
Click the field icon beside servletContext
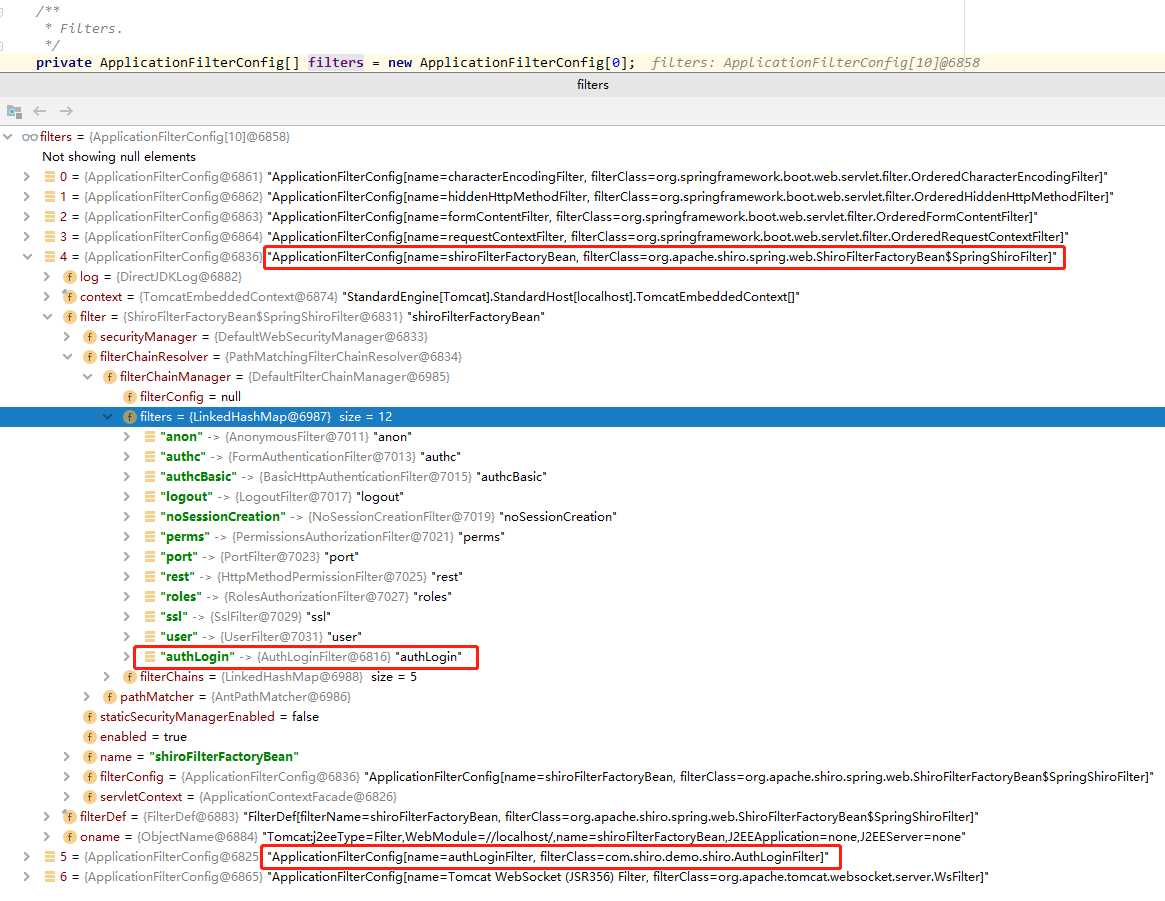pos(89,797)
